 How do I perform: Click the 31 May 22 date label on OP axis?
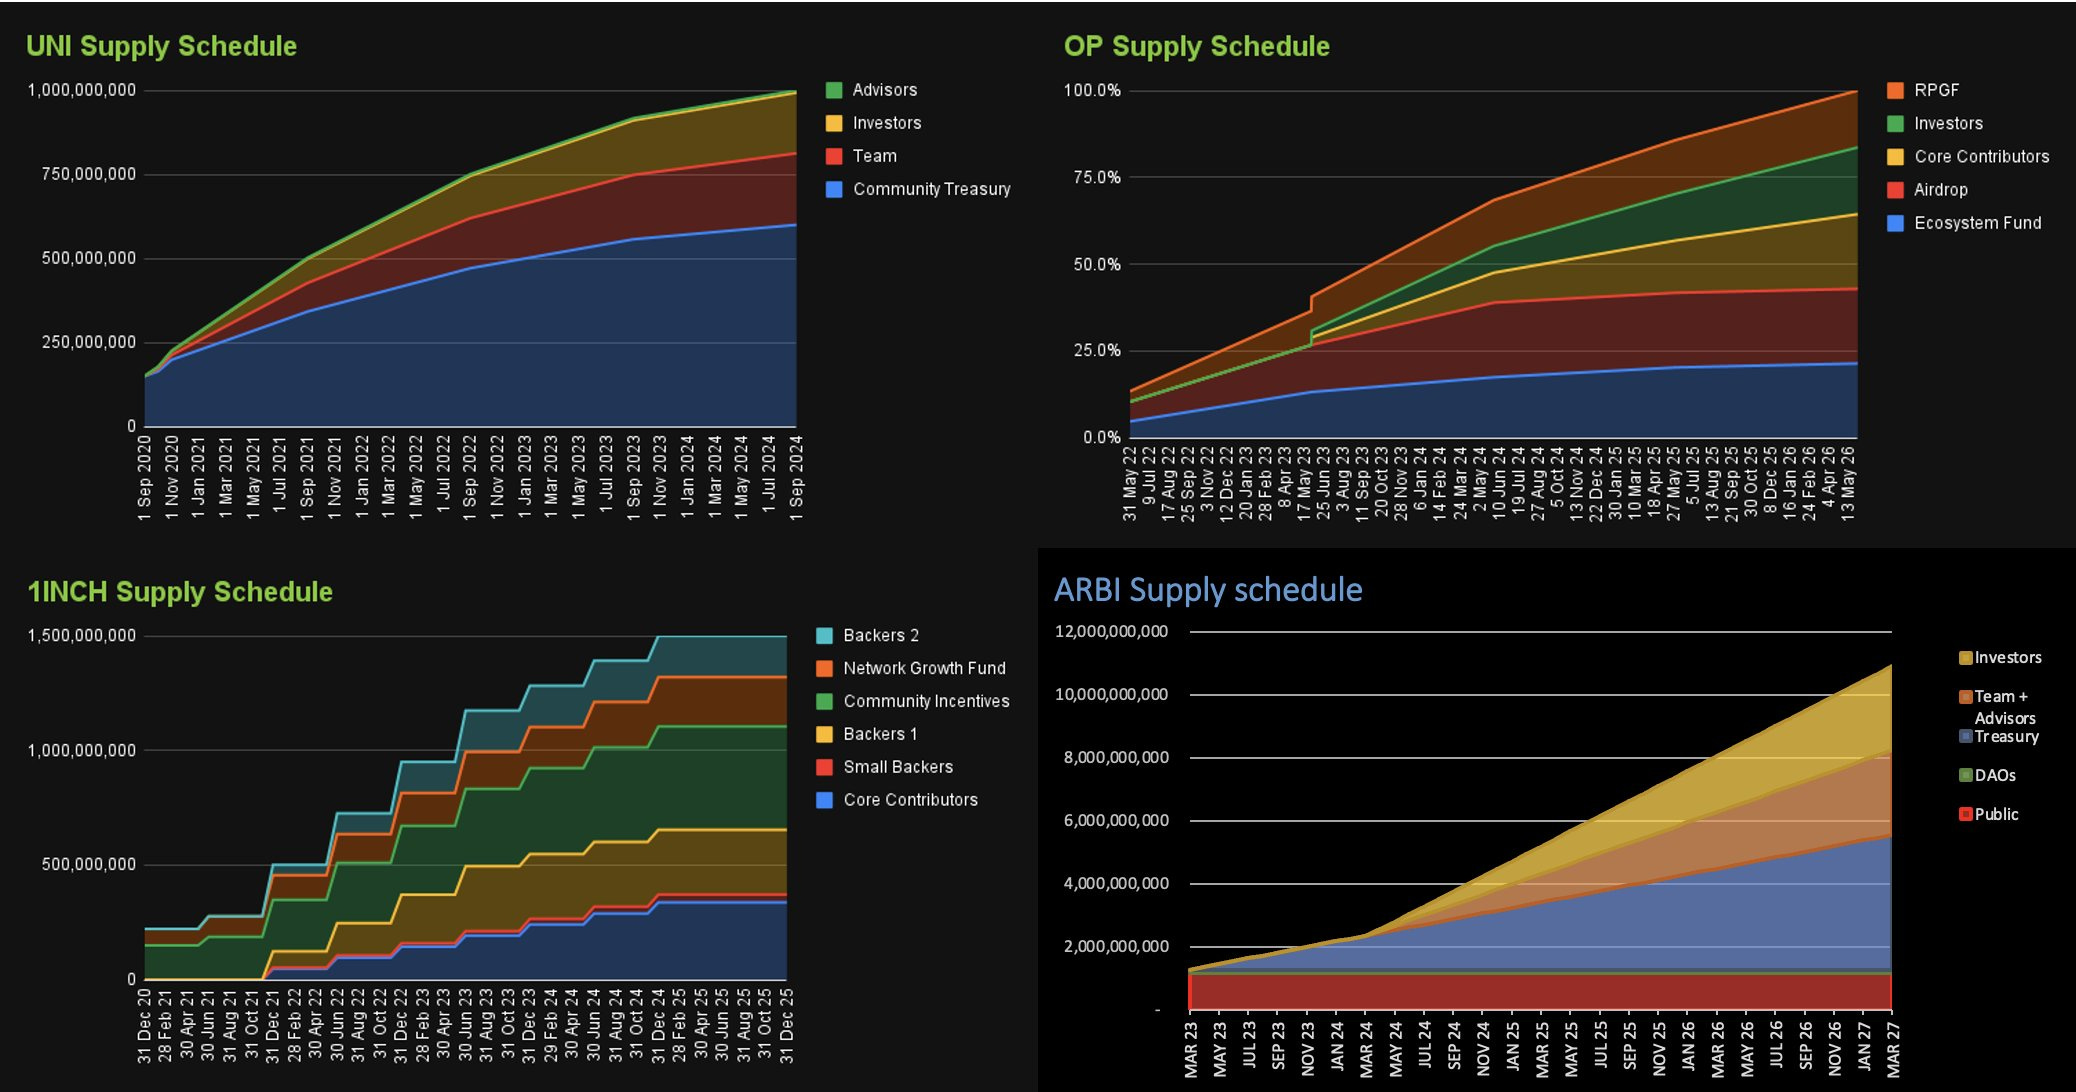pos(1130,482)
